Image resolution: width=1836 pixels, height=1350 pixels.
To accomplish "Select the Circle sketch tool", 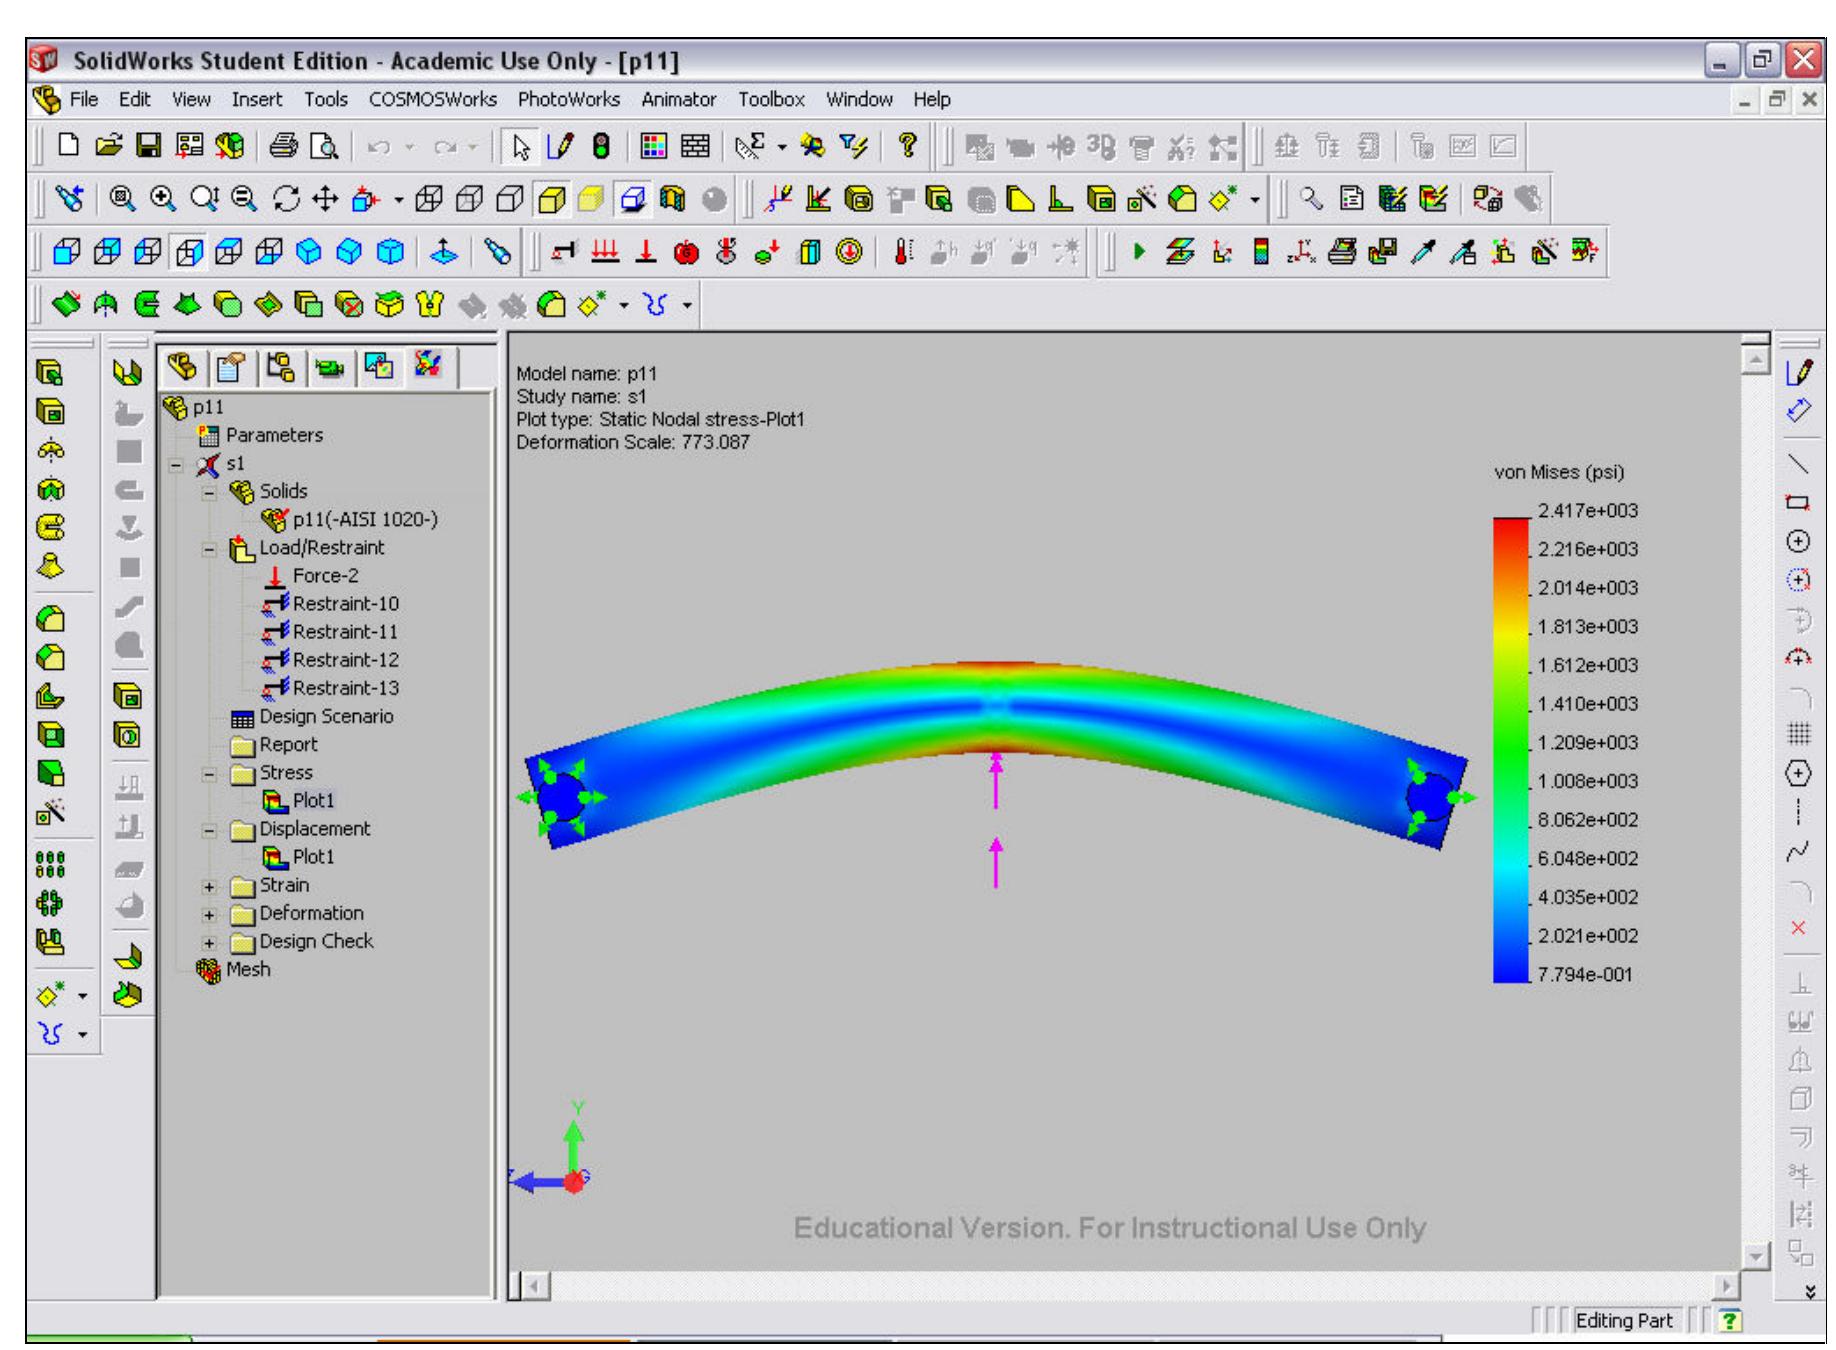I will 1798,541.
